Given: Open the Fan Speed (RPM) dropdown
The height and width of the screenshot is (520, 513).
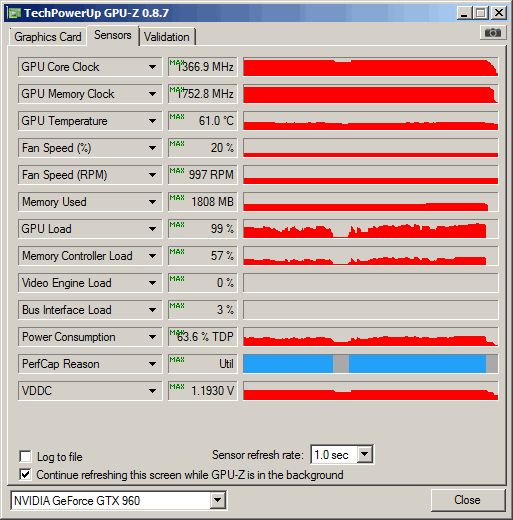Looking at the screenshot, I should pos(152,175).
